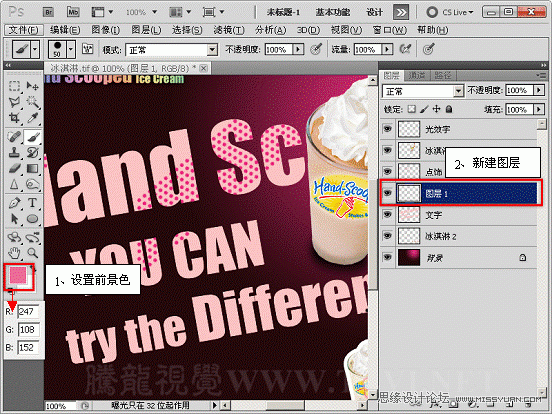Toggle lock all
This screenshot has width=552, height=414.
449,109
